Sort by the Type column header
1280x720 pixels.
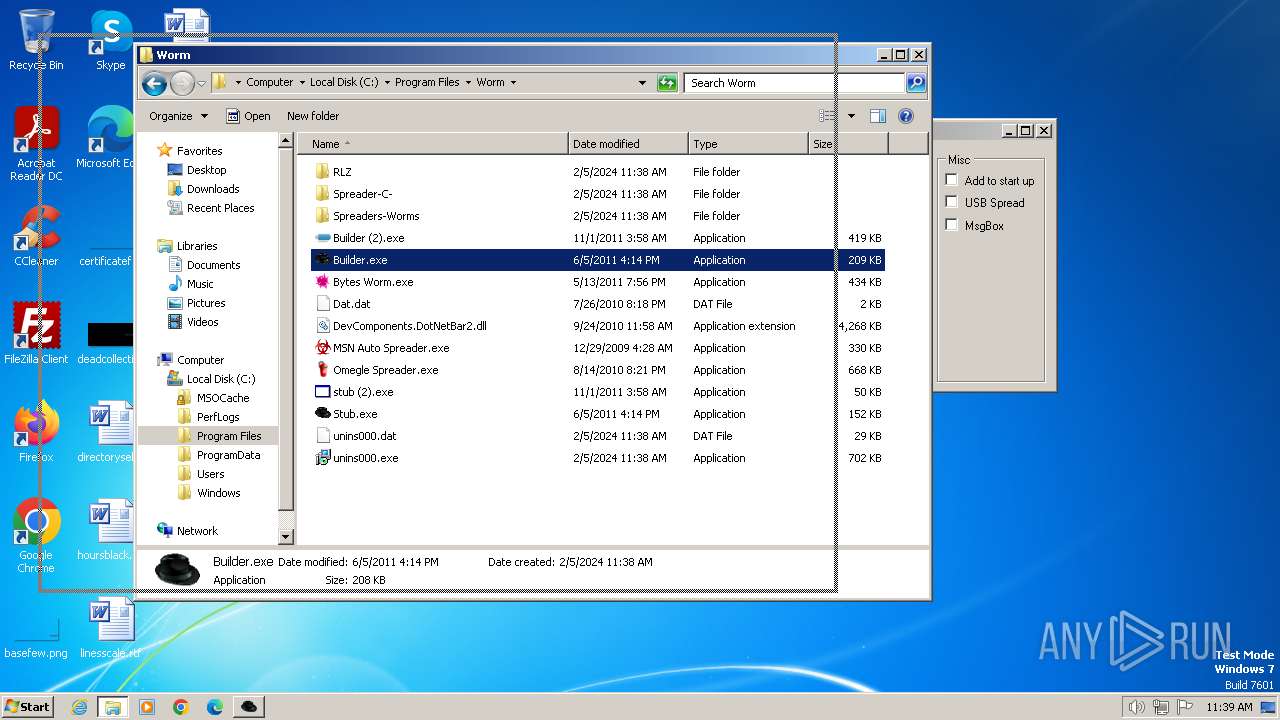[x=748, y=144]
